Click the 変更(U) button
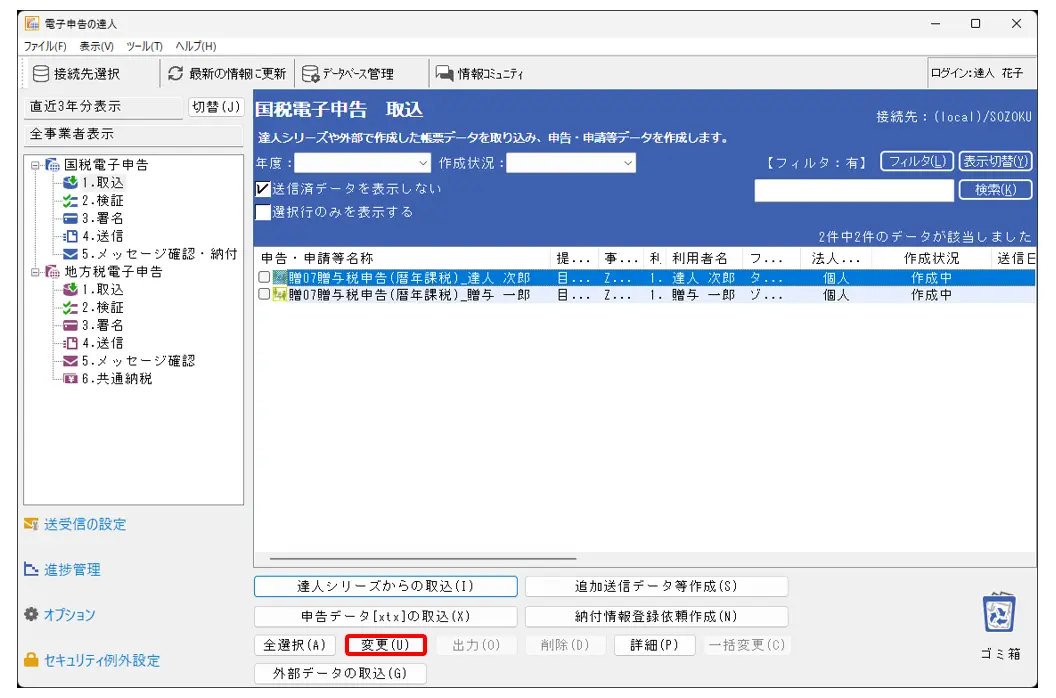This screenshot has height=698, width=1056. tap(386, 645)
